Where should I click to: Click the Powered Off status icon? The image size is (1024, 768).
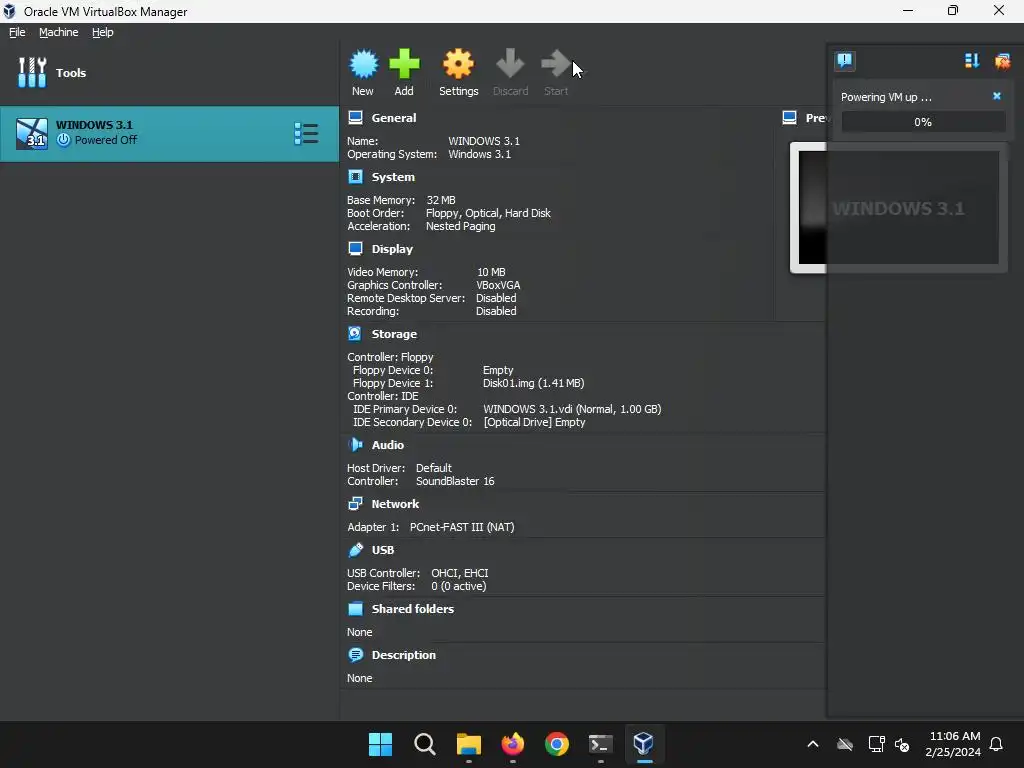point(63,140)
